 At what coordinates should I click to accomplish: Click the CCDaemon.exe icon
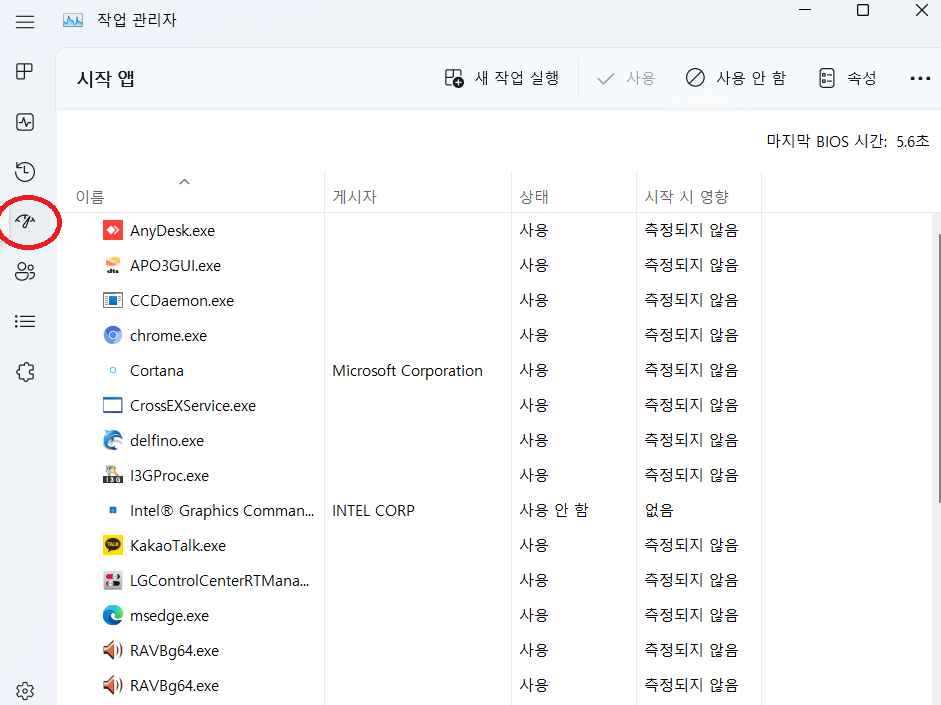[x=113, y=300]
